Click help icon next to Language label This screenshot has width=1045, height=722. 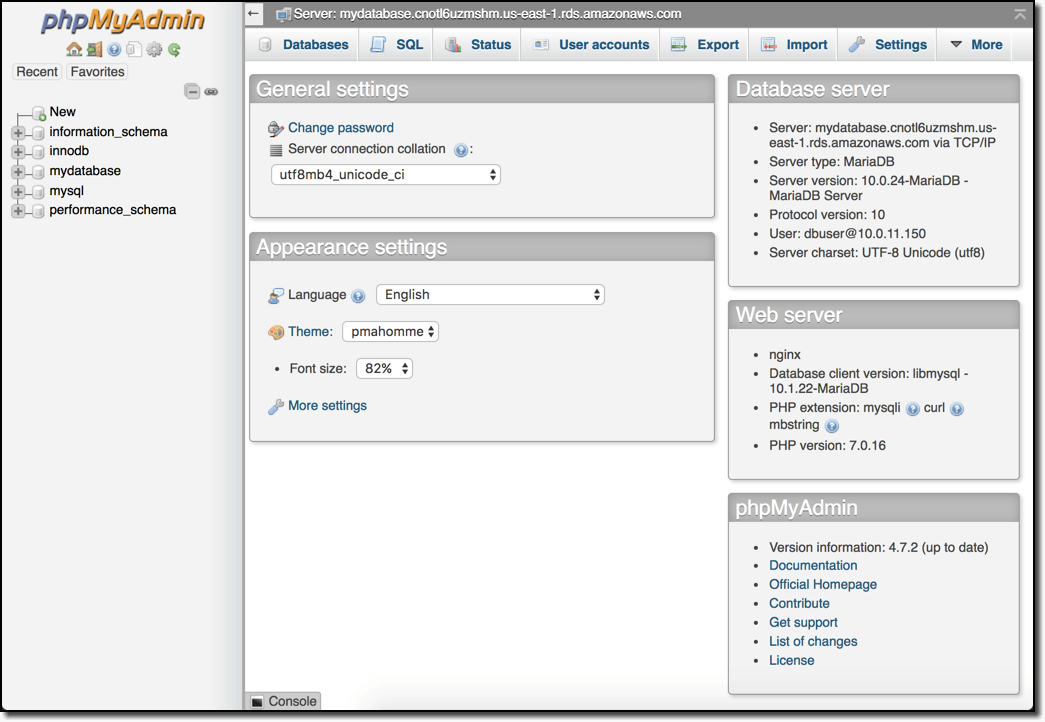tap(358, 296)
